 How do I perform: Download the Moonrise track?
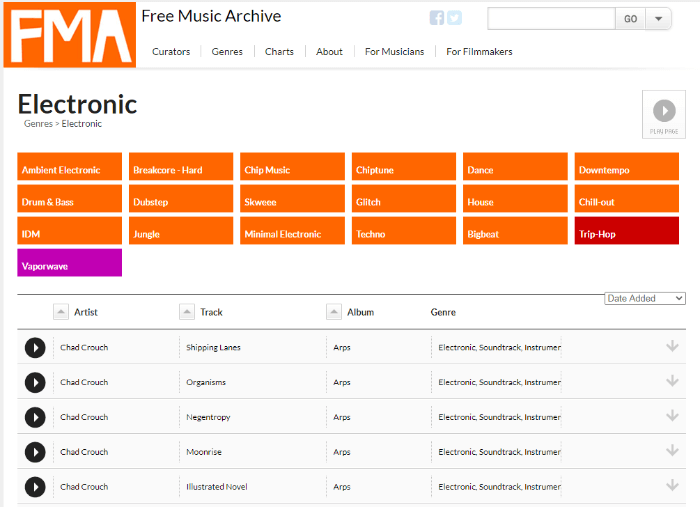coord(672,451)
